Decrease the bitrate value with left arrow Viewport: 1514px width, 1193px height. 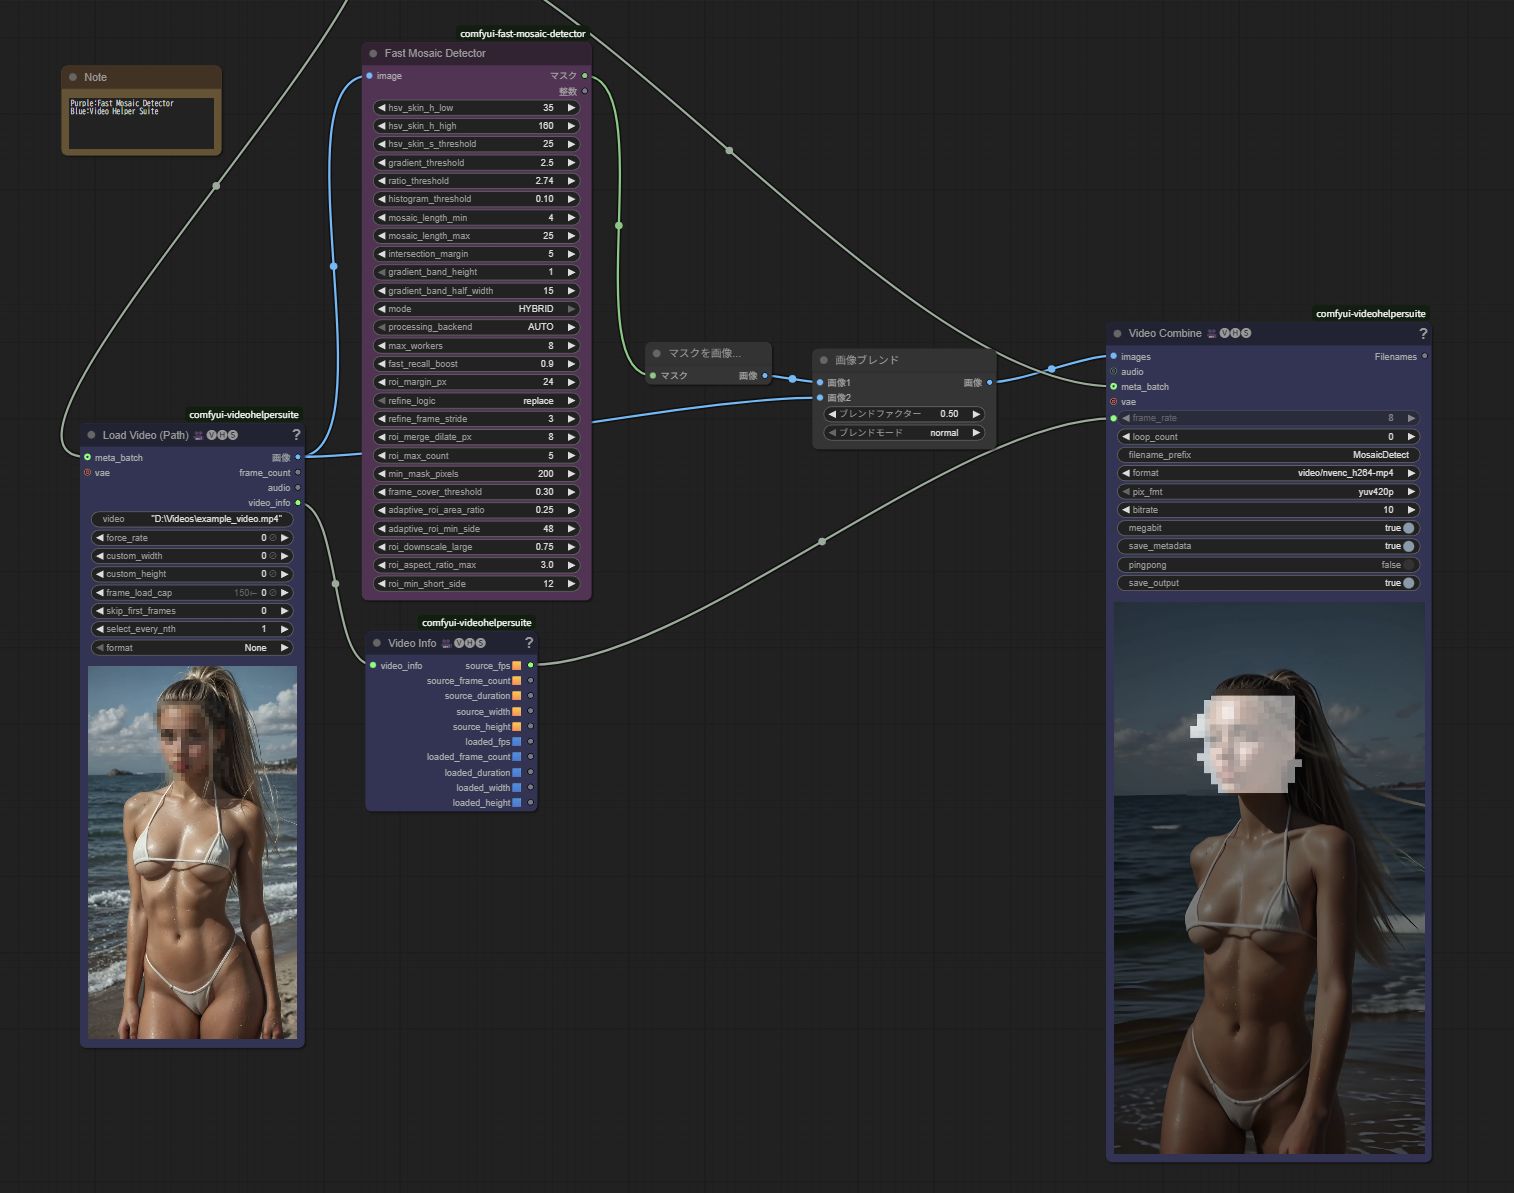point(1126,510)
